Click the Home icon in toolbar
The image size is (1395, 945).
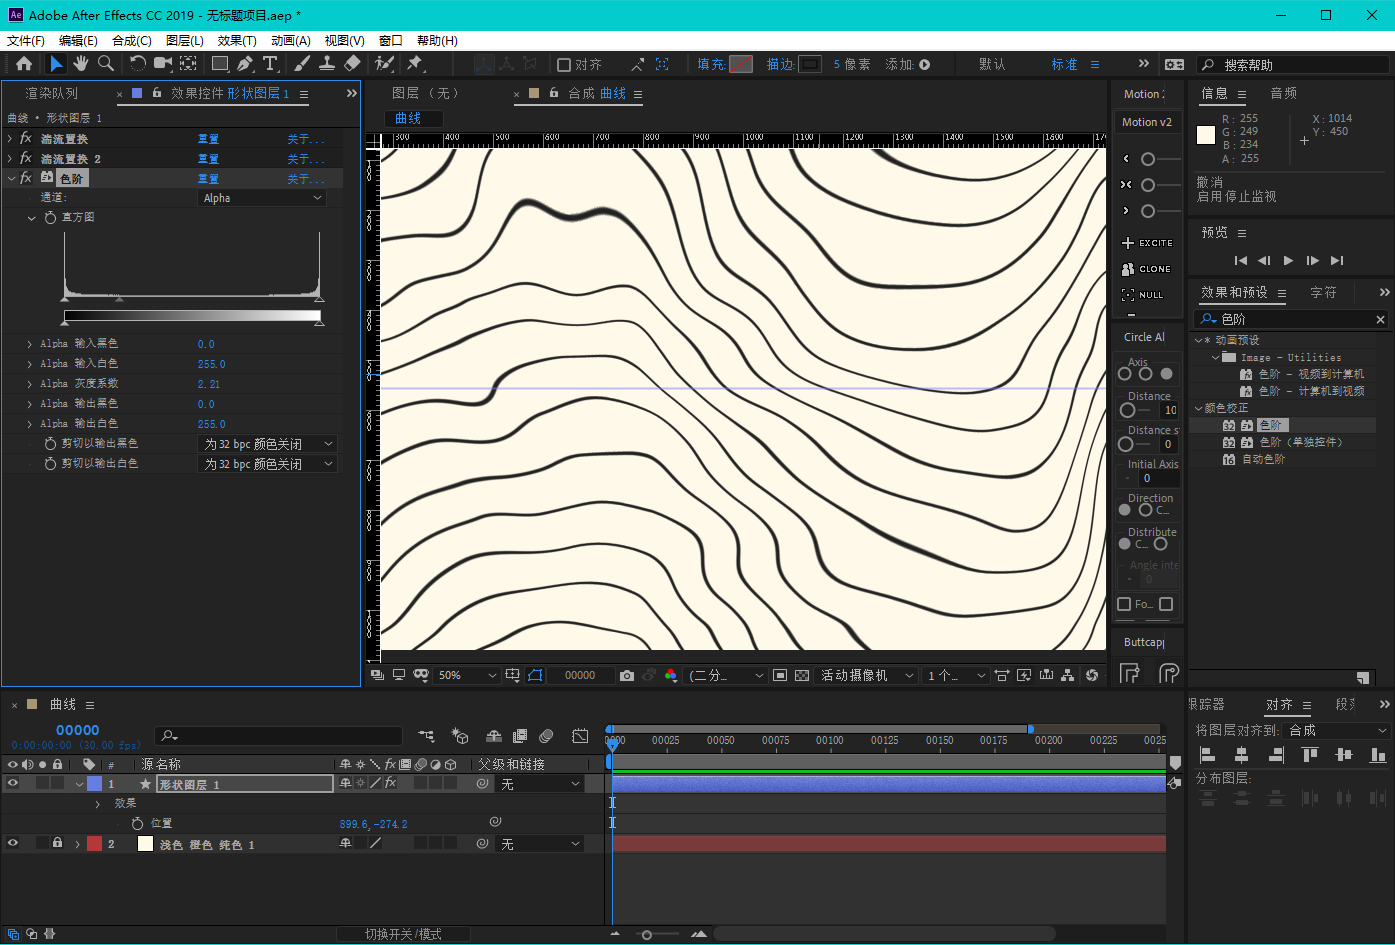(24, 64)
